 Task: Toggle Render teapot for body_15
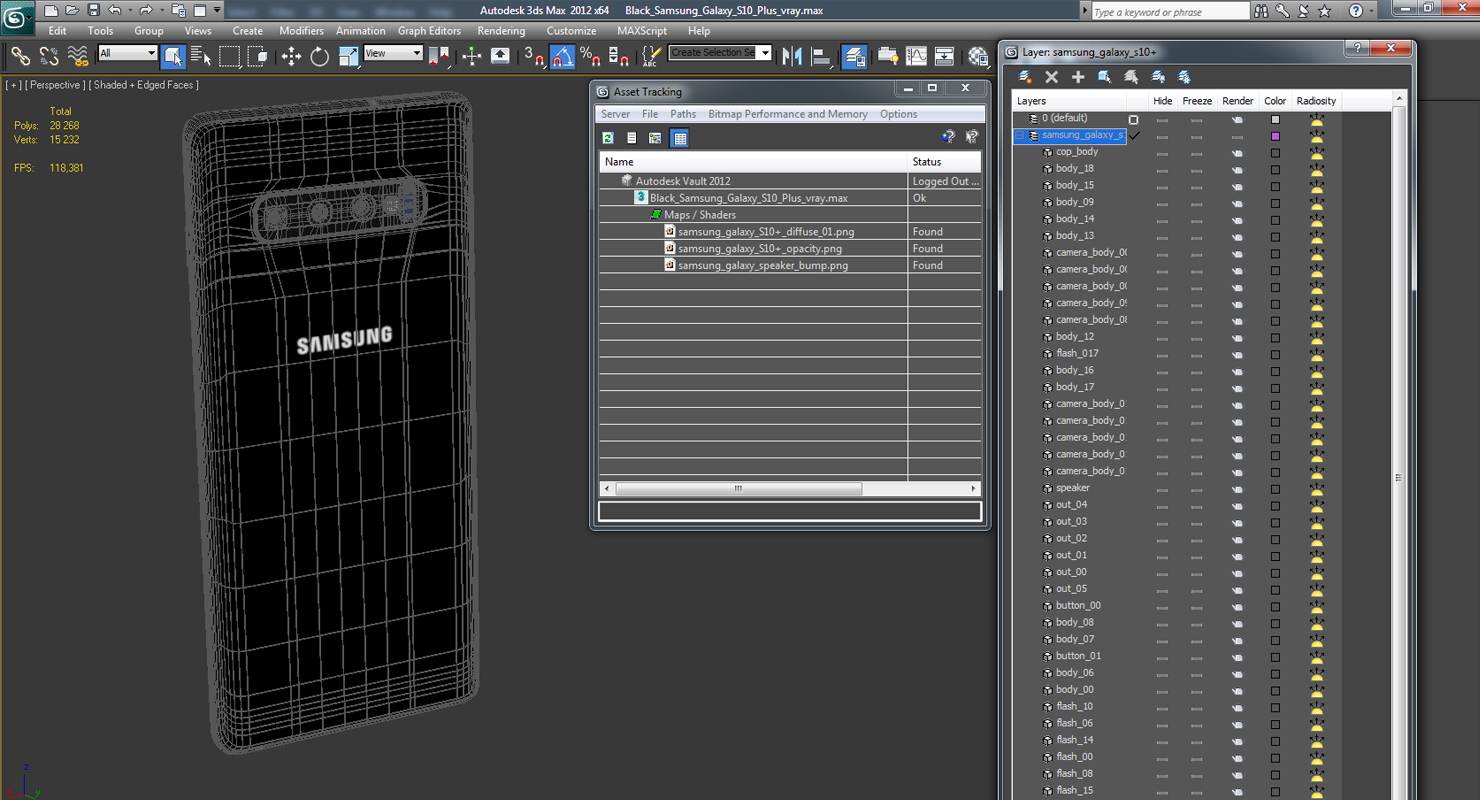[x=1237, y=186]
